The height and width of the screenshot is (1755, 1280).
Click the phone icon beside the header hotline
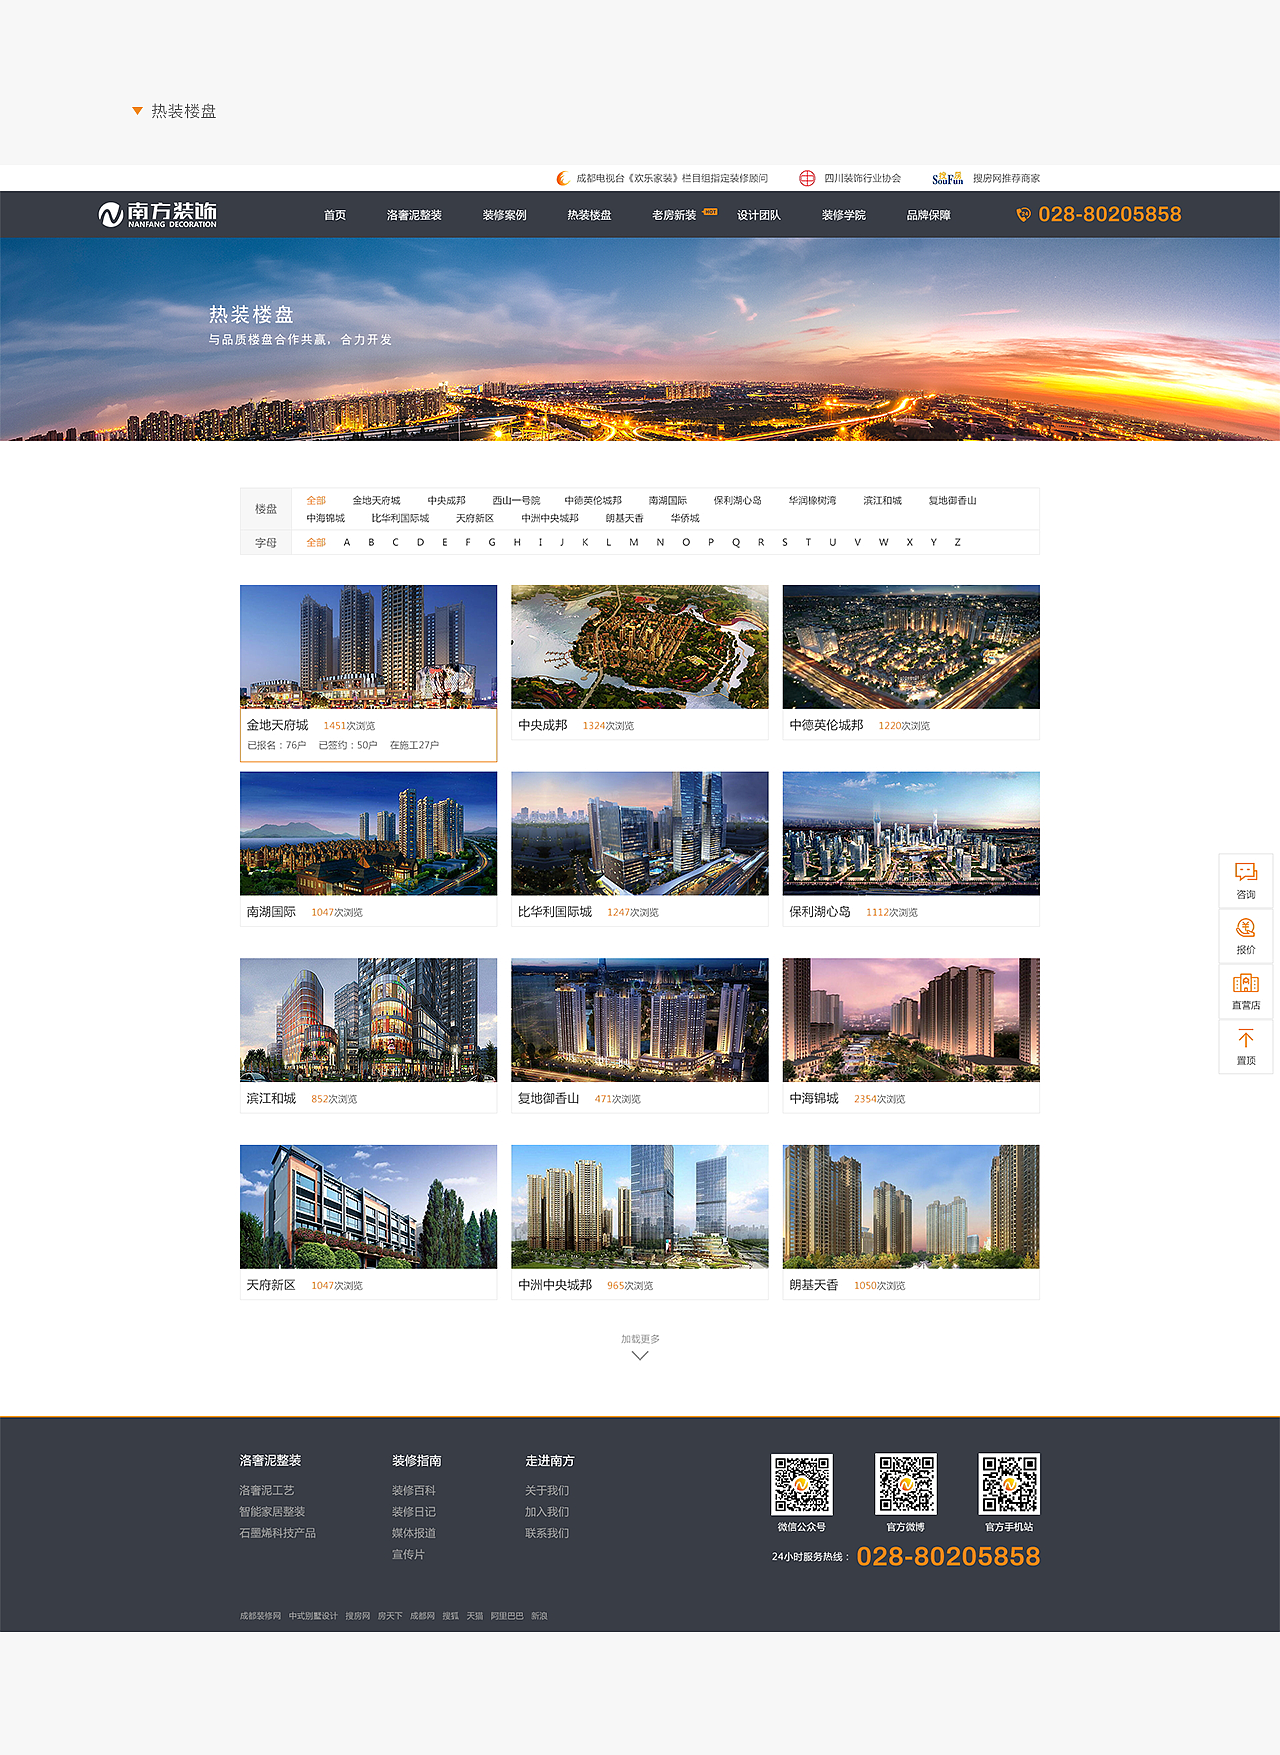click(x=1023, y=214)
